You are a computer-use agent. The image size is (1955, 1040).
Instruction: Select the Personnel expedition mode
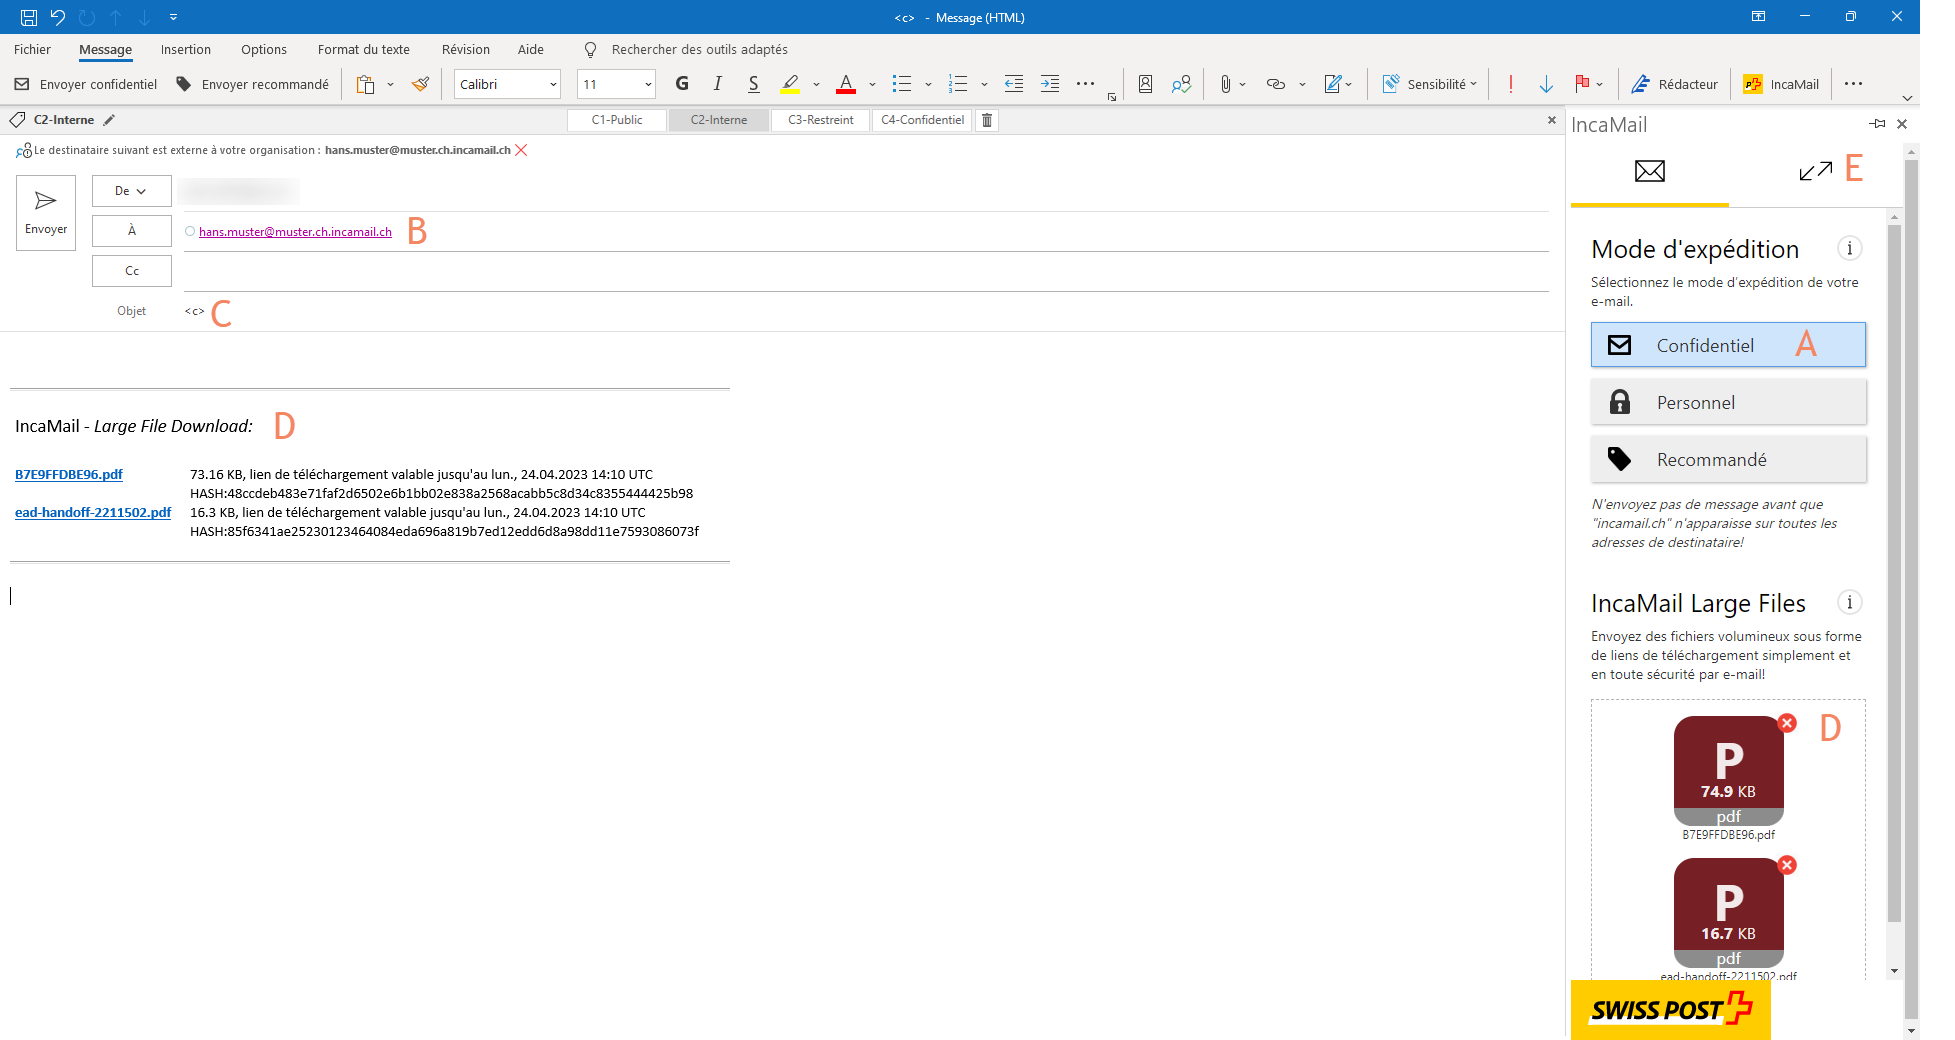tap(1727, 403)
